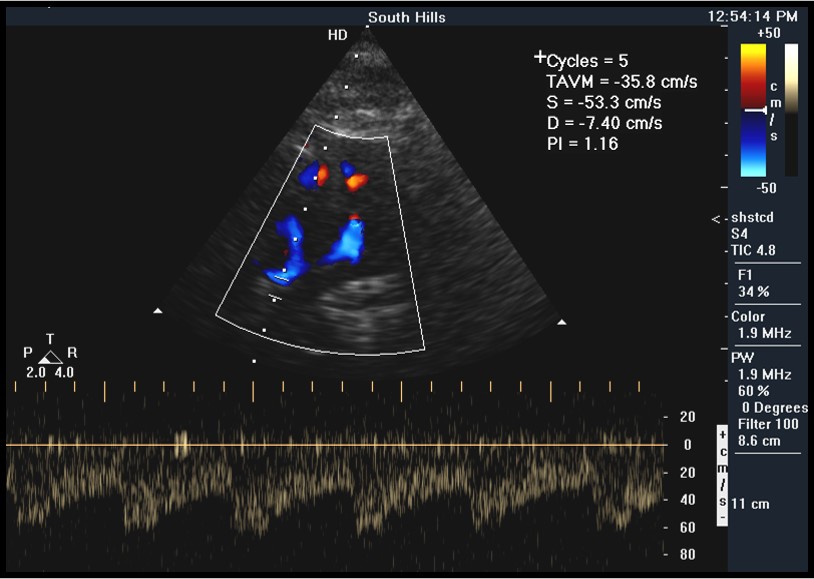Click the HD indicator above the sector
Screen dimensions: 814x579
337,35
